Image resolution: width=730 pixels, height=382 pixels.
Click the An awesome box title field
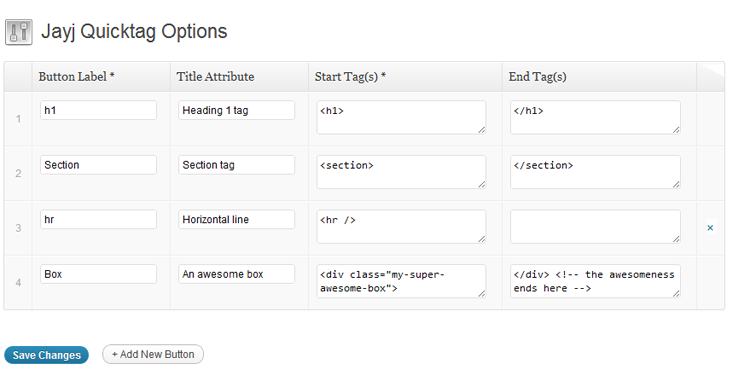pos(237,274)
